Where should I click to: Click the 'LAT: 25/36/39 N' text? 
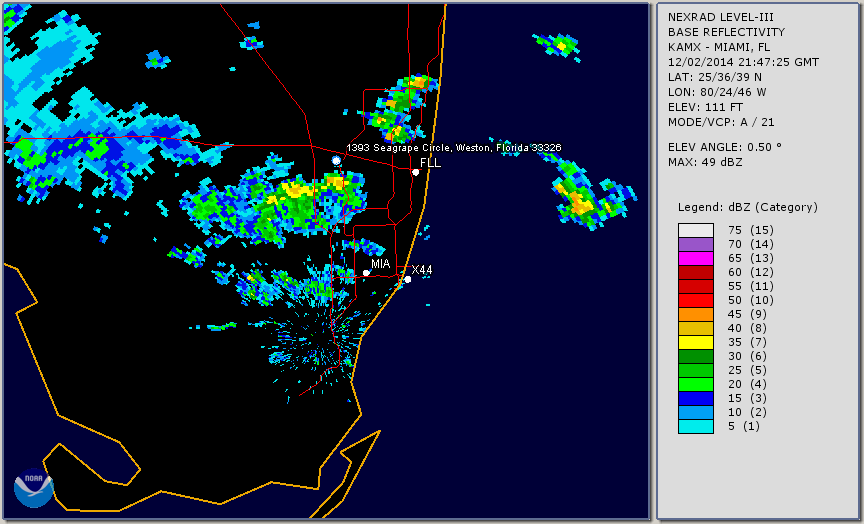coord(715,77)
